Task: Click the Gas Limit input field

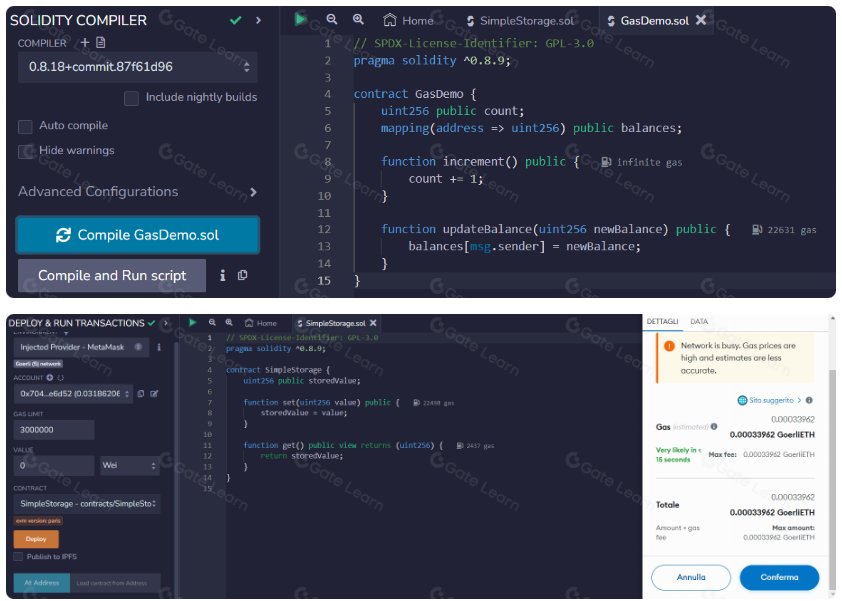Action: 54,430
